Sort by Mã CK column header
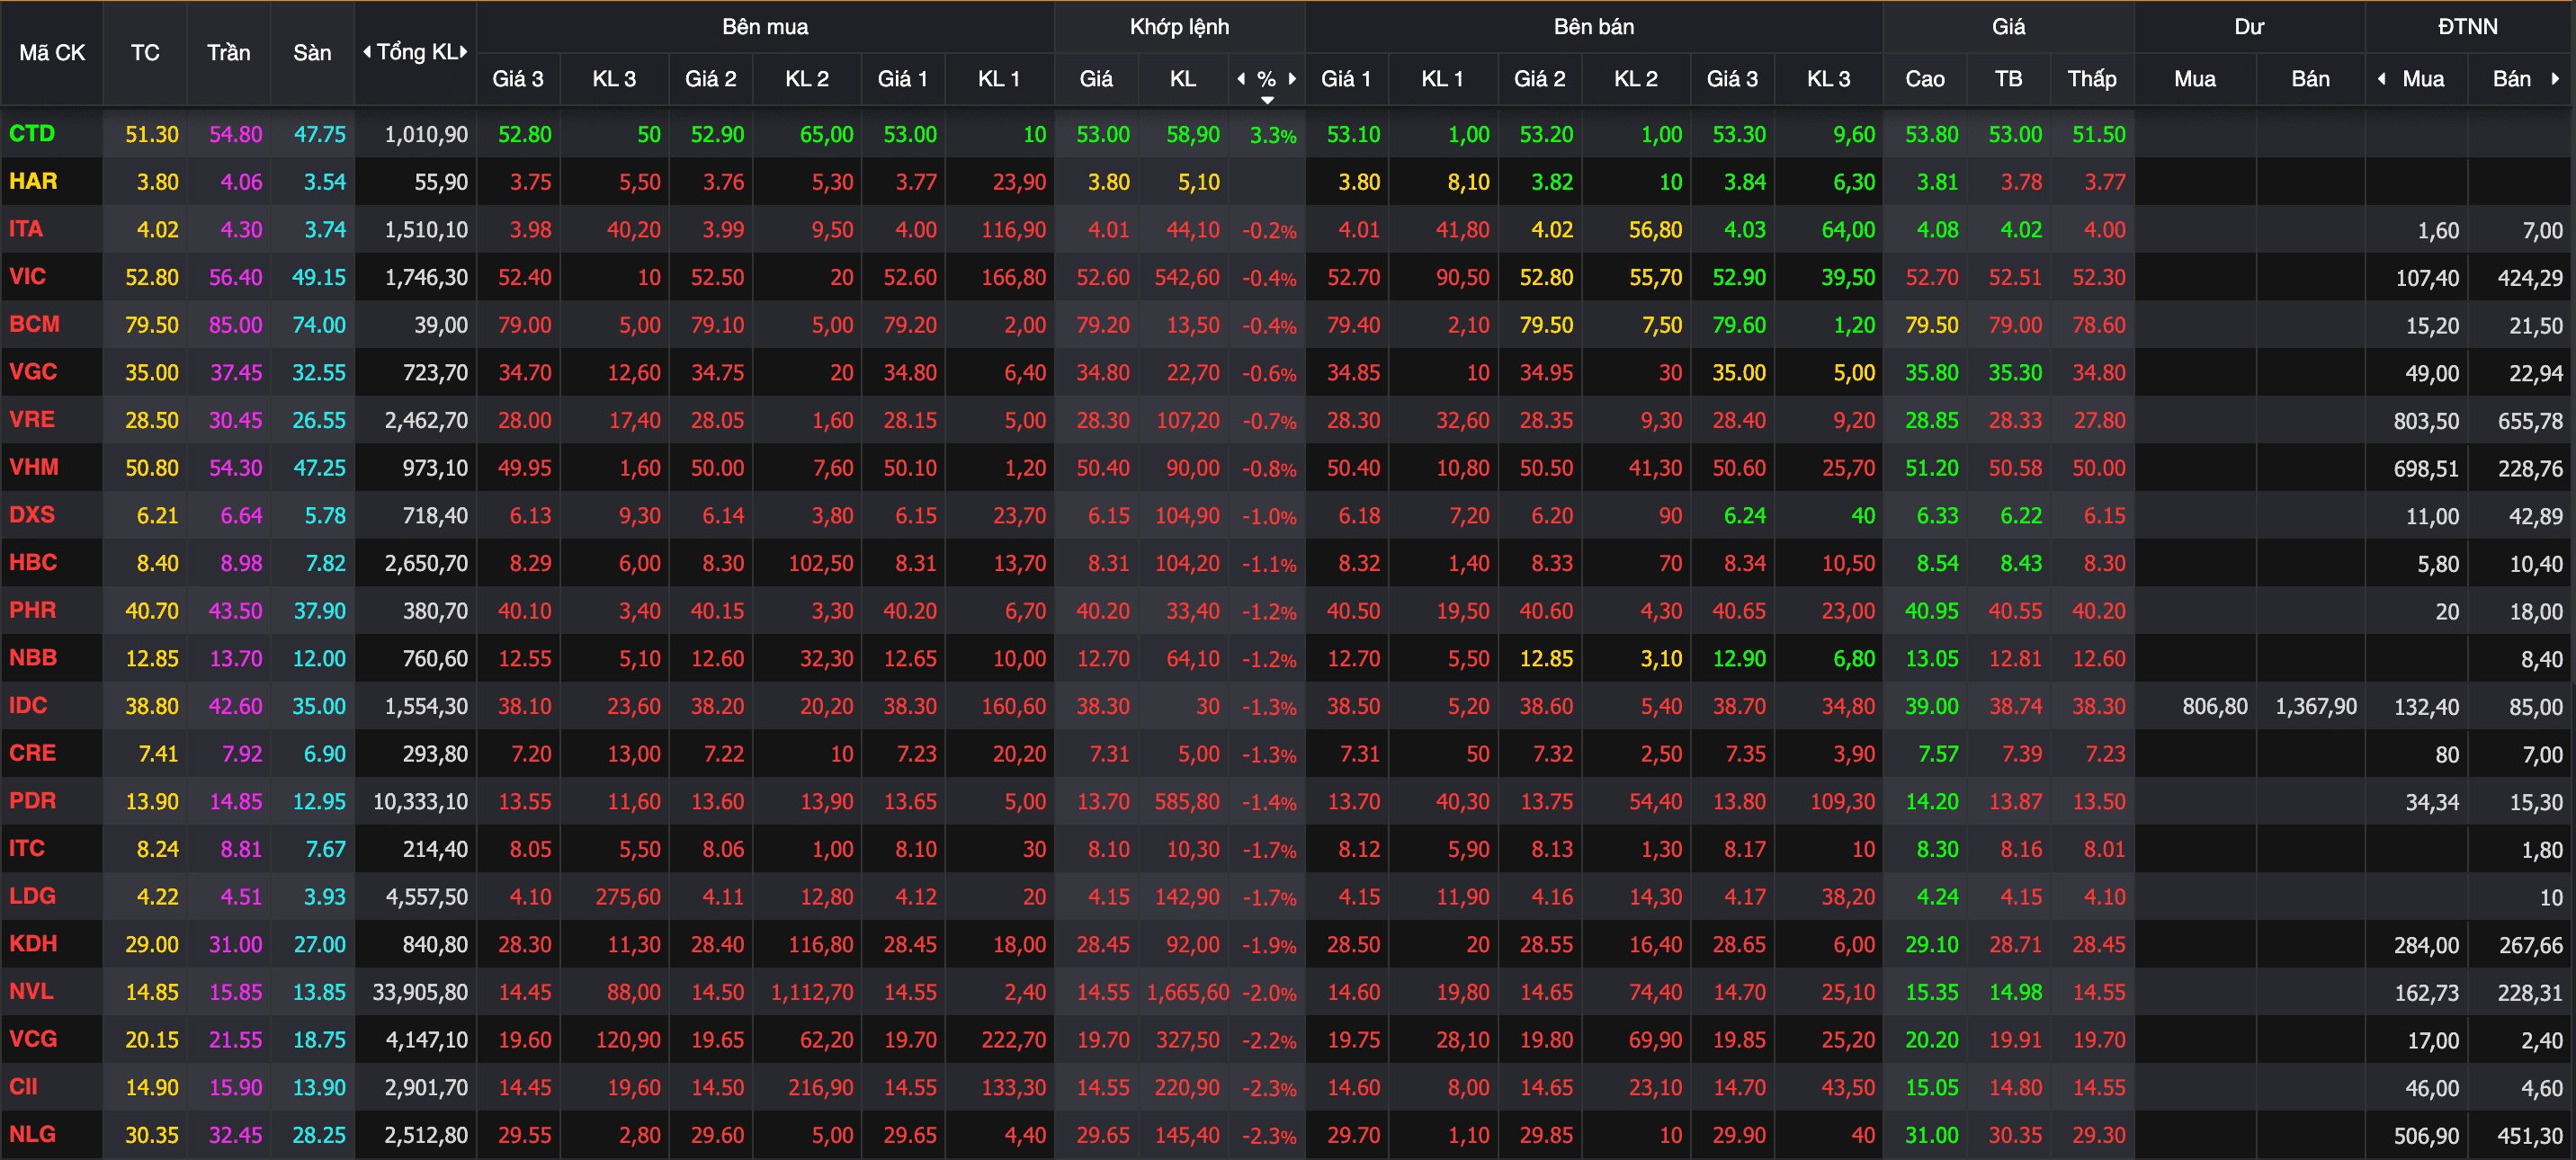This screenshot has width=2576, height=1160. [x=52, y=53]
